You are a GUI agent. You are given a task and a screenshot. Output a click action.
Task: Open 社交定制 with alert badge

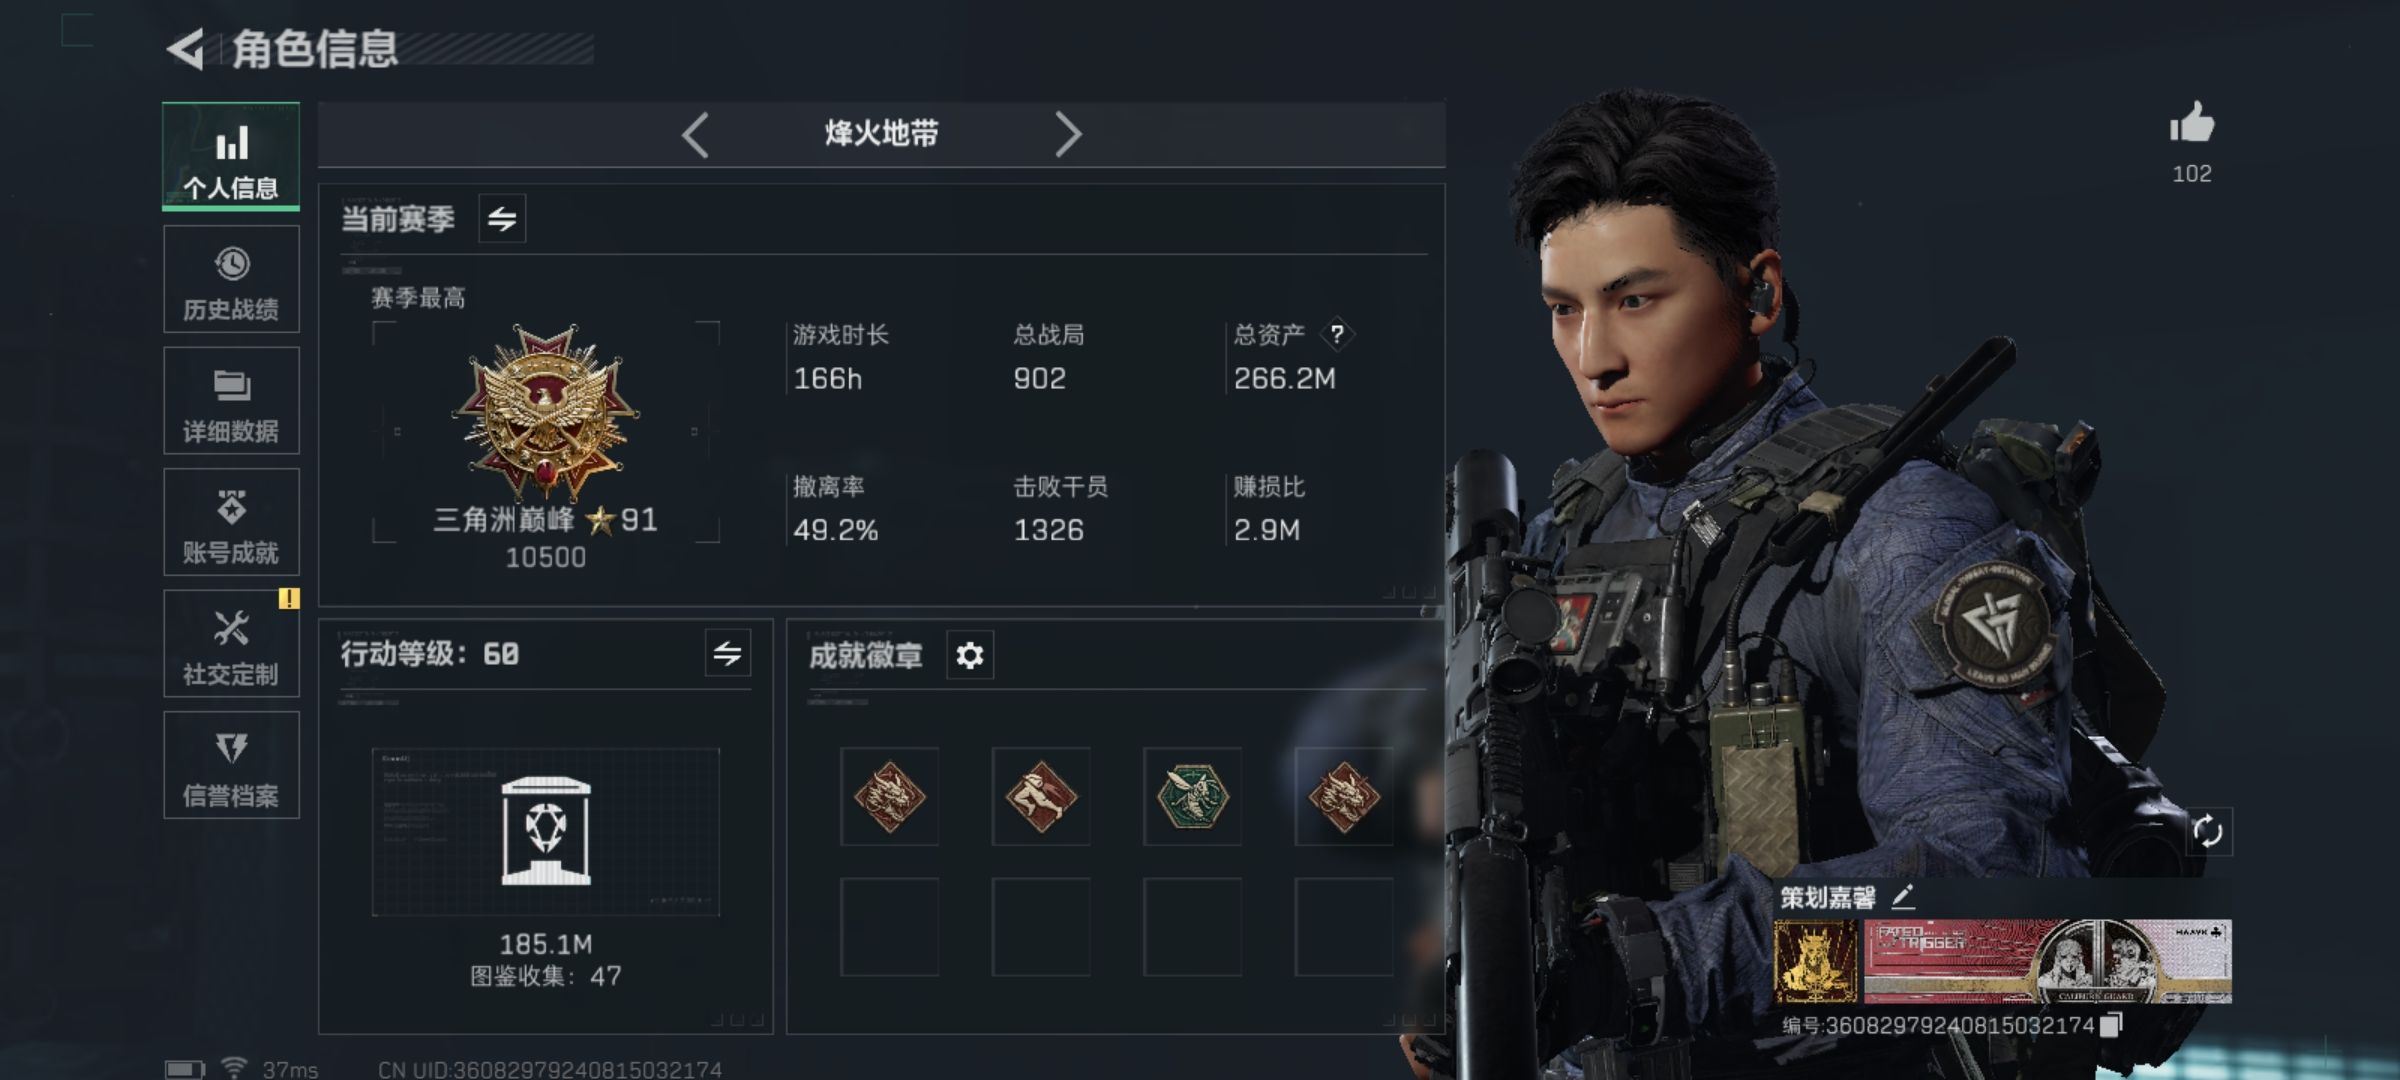(x=231, y=643)
